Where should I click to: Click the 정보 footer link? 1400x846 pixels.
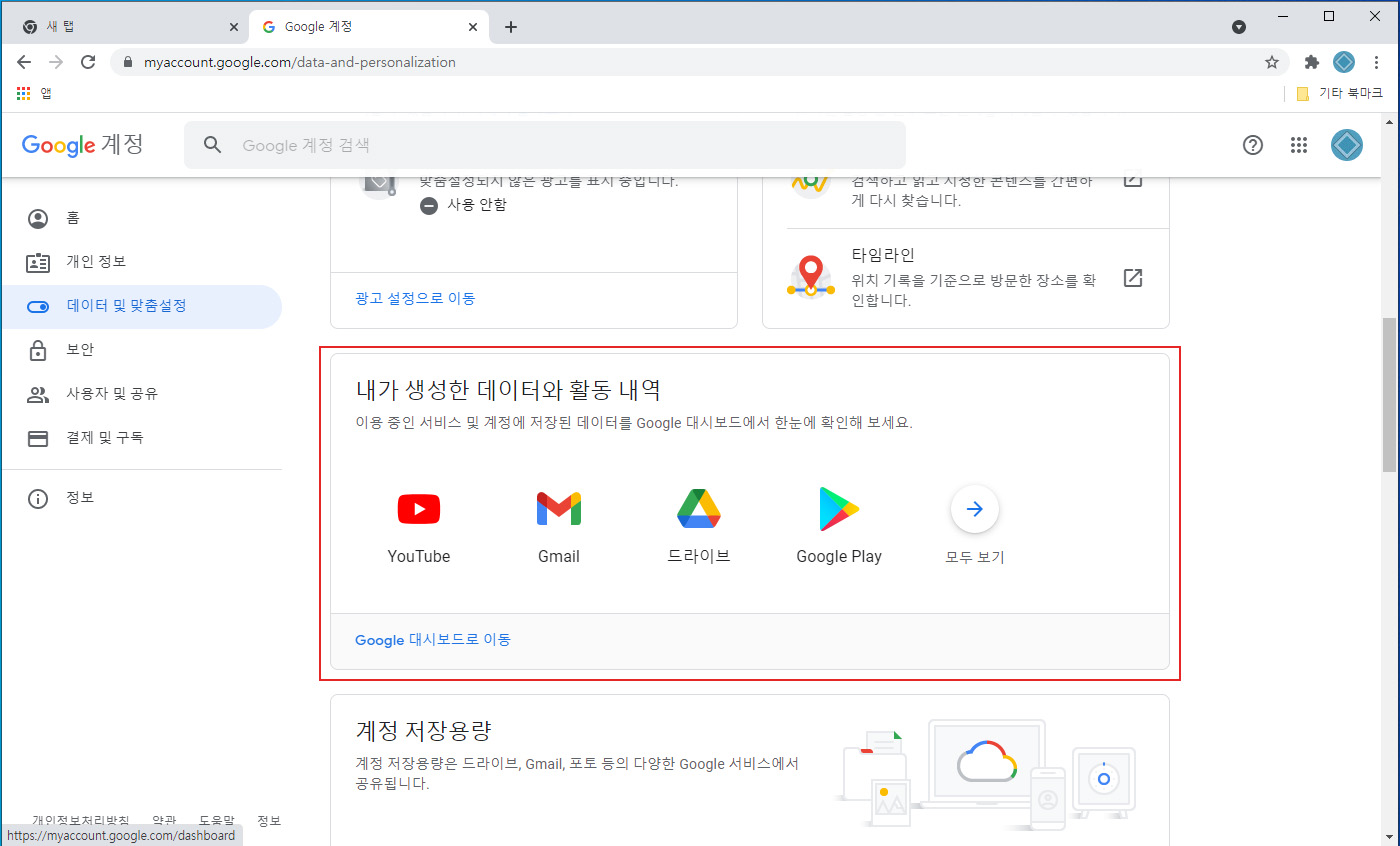(x=269, y=821)
